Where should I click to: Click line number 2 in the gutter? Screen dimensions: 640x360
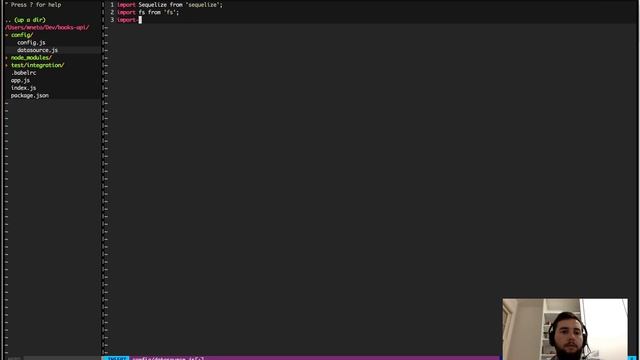tap(112, 13)
